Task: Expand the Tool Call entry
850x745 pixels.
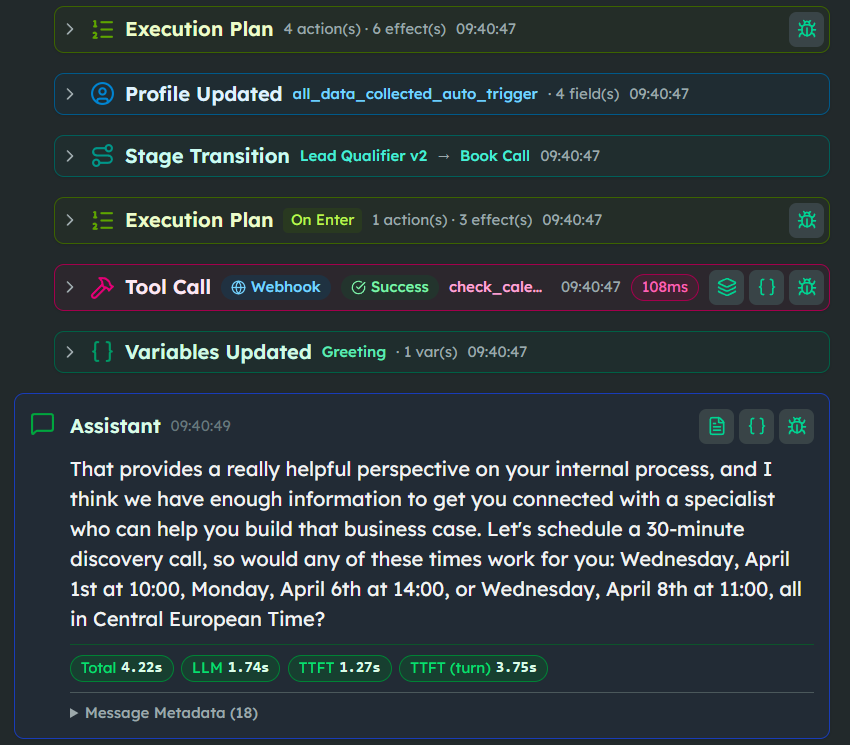Action: [69, 287]
